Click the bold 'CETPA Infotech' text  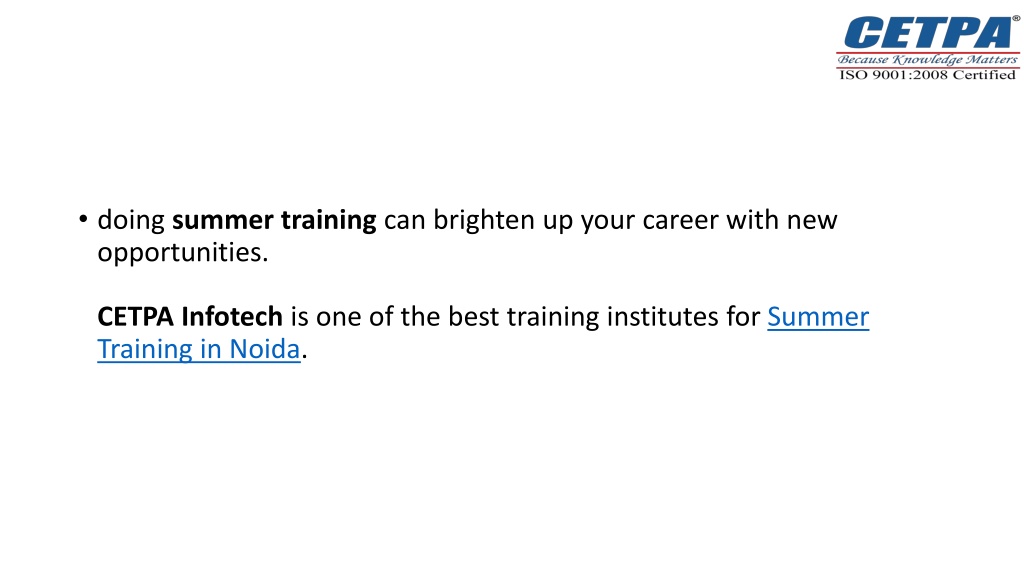(x=189, y=317)
